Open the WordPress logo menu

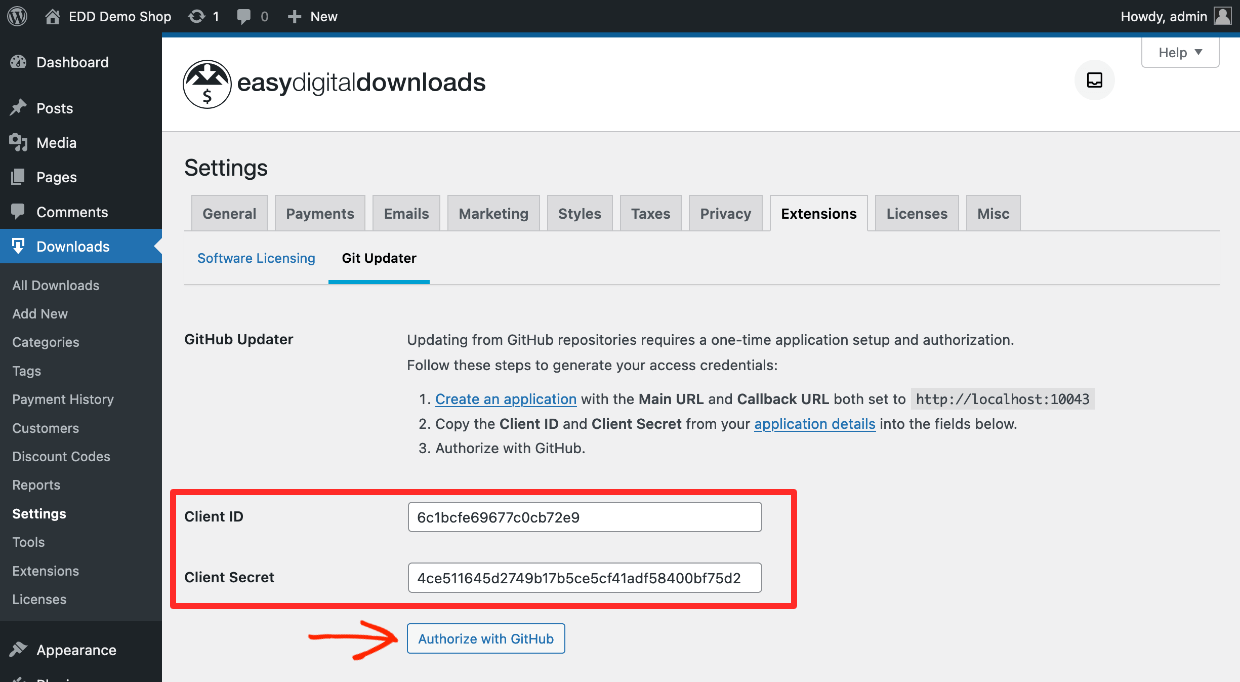point(17,16)
